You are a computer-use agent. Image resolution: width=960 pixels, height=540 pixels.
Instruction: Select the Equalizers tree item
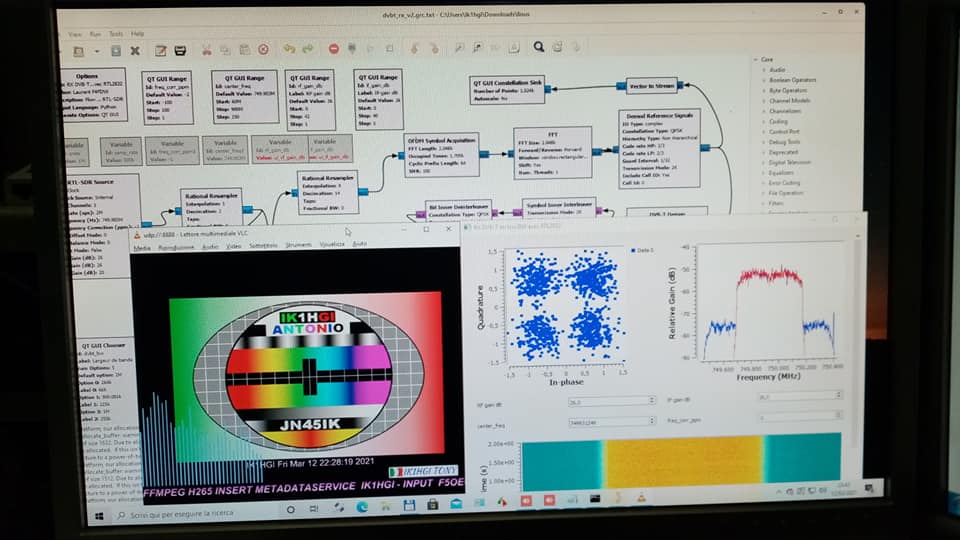point(781,173)
